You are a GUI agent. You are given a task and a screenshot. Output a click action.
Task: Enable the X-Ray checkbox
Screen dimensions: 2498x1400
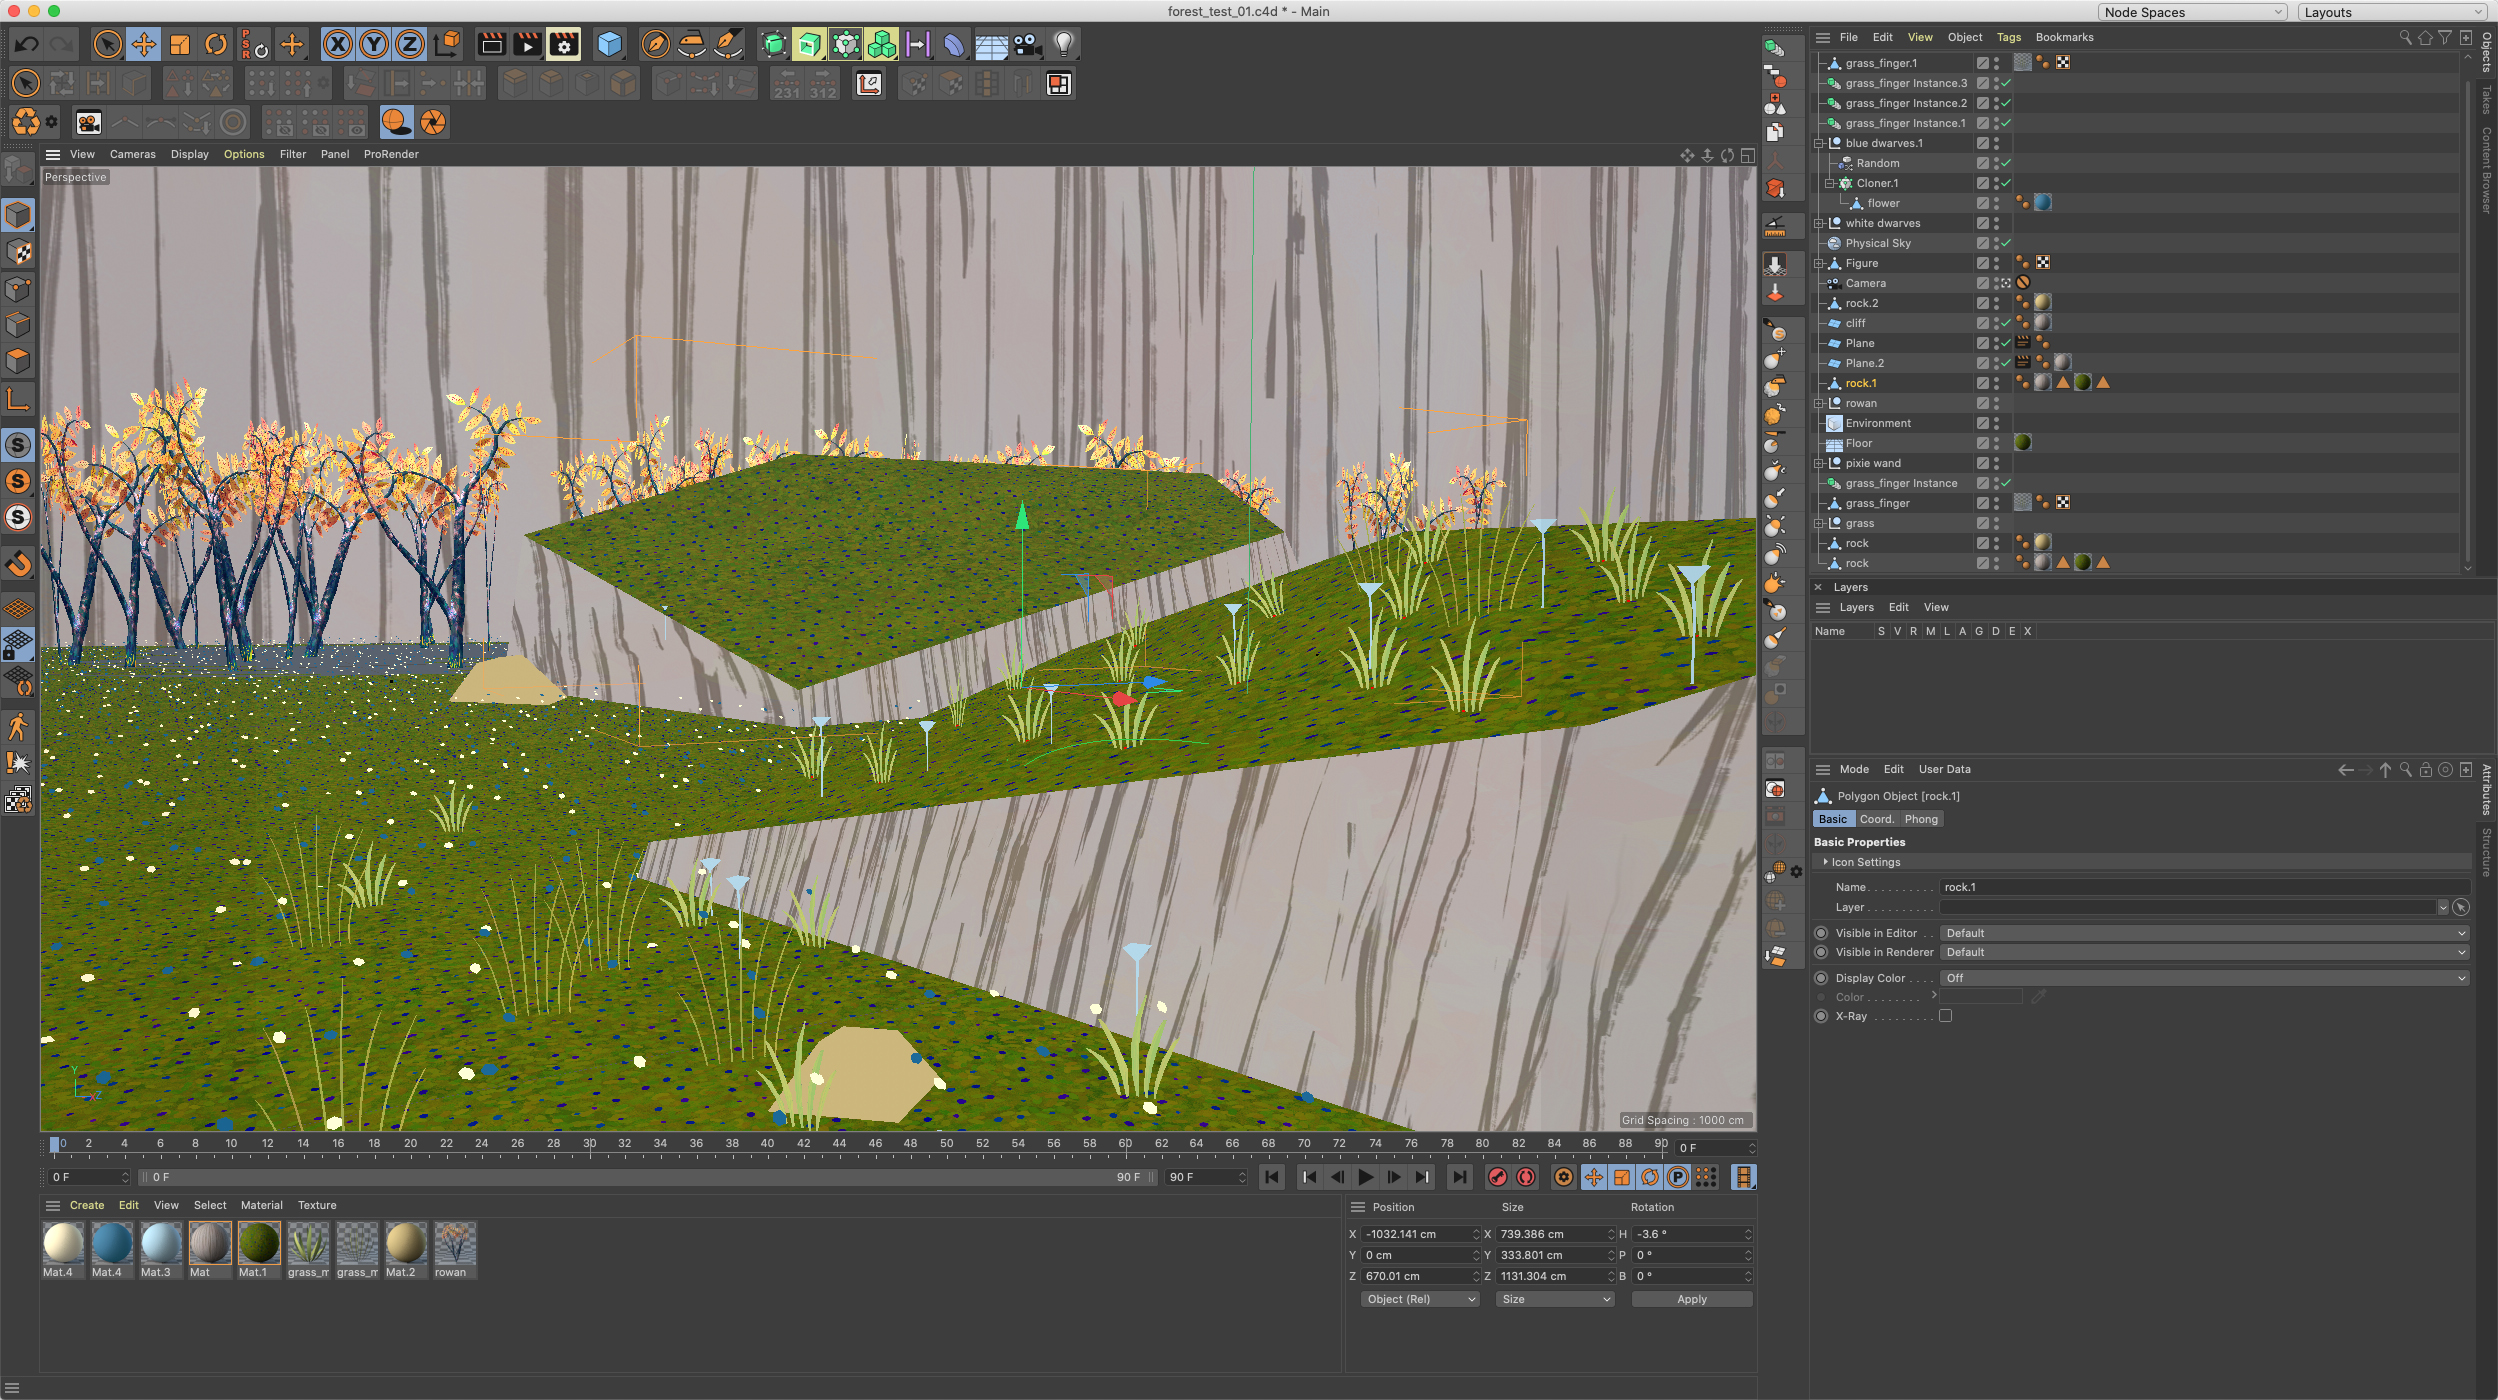coord(1945,1016)
